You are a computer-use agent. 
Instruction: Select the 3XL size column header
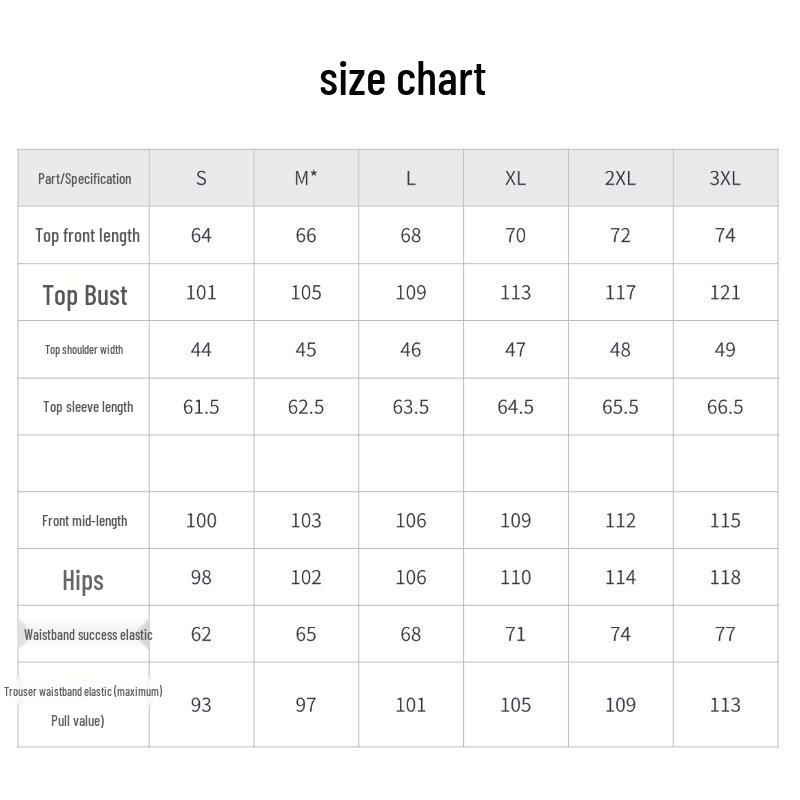tap(725, 178)
